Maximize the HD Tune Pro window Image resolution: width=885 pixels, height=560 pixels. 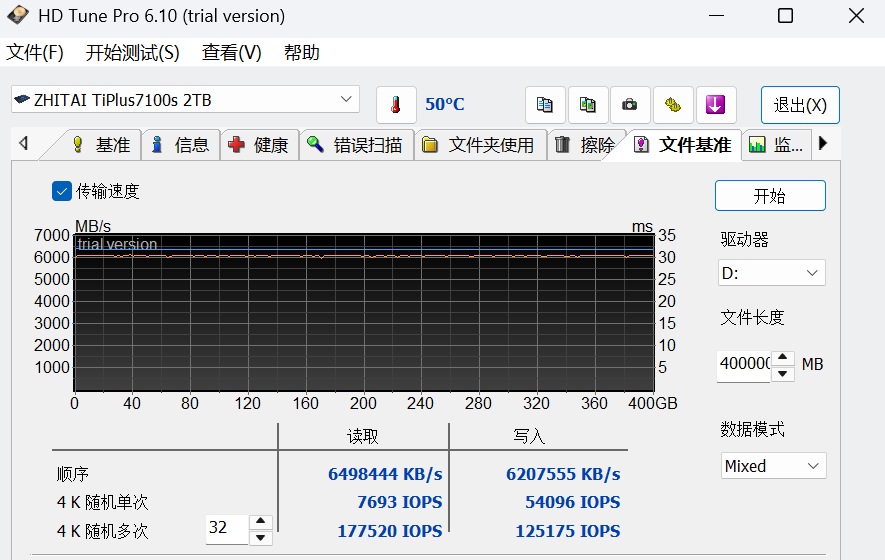[x=785, y=16]
